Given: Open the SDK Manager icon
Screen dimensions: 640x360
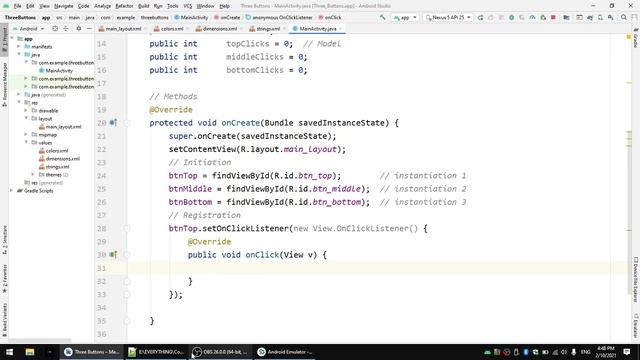Looking at the screenshot, I should pyautogui.click(x=611, y=18).
